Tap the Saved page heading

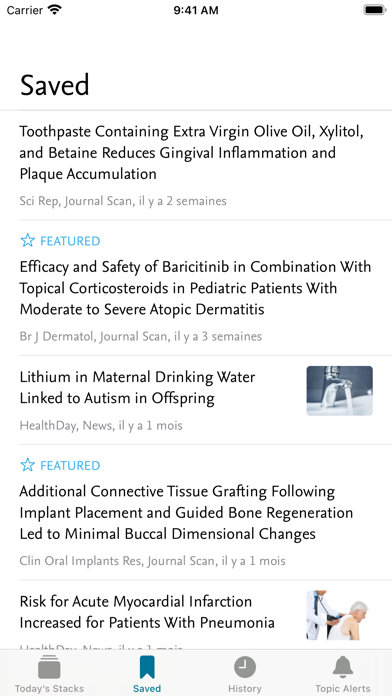tap(55, 85)
